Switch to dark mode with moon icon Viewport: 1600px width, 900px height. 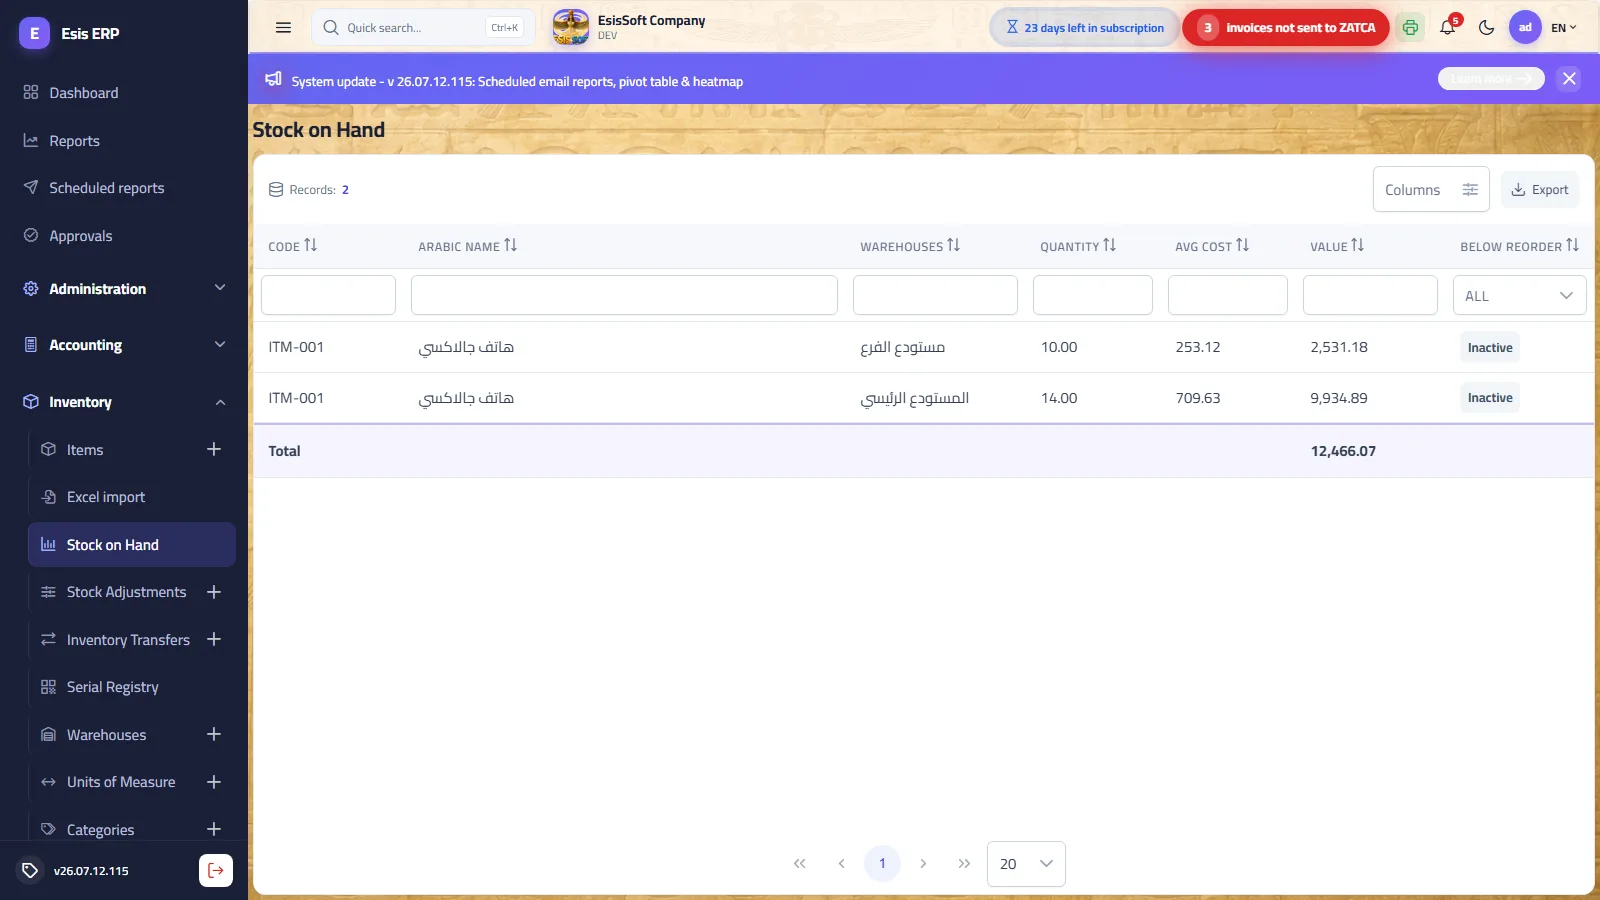click(x=1486, y=28)
